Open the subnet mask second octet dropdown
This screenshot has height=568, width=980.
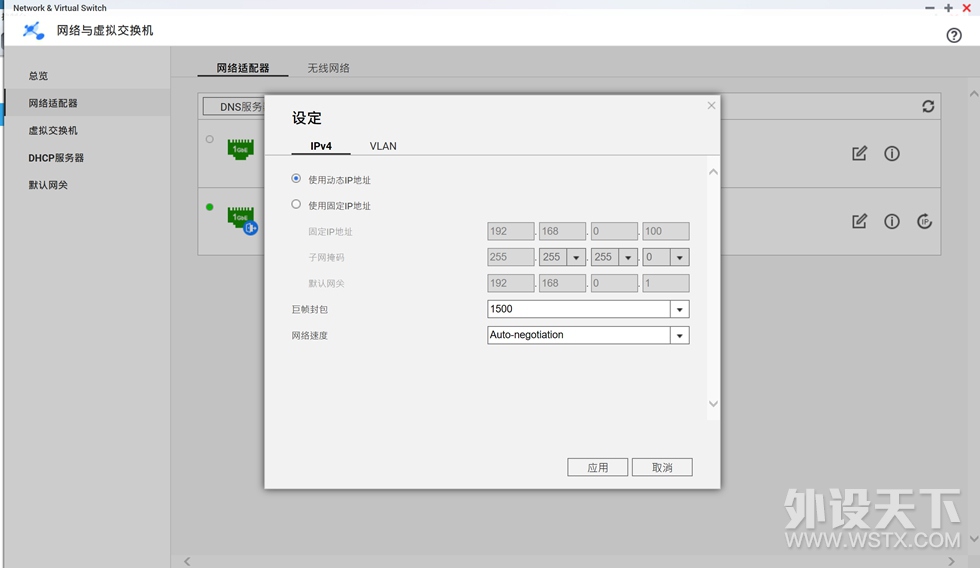[x=576, y=257]
